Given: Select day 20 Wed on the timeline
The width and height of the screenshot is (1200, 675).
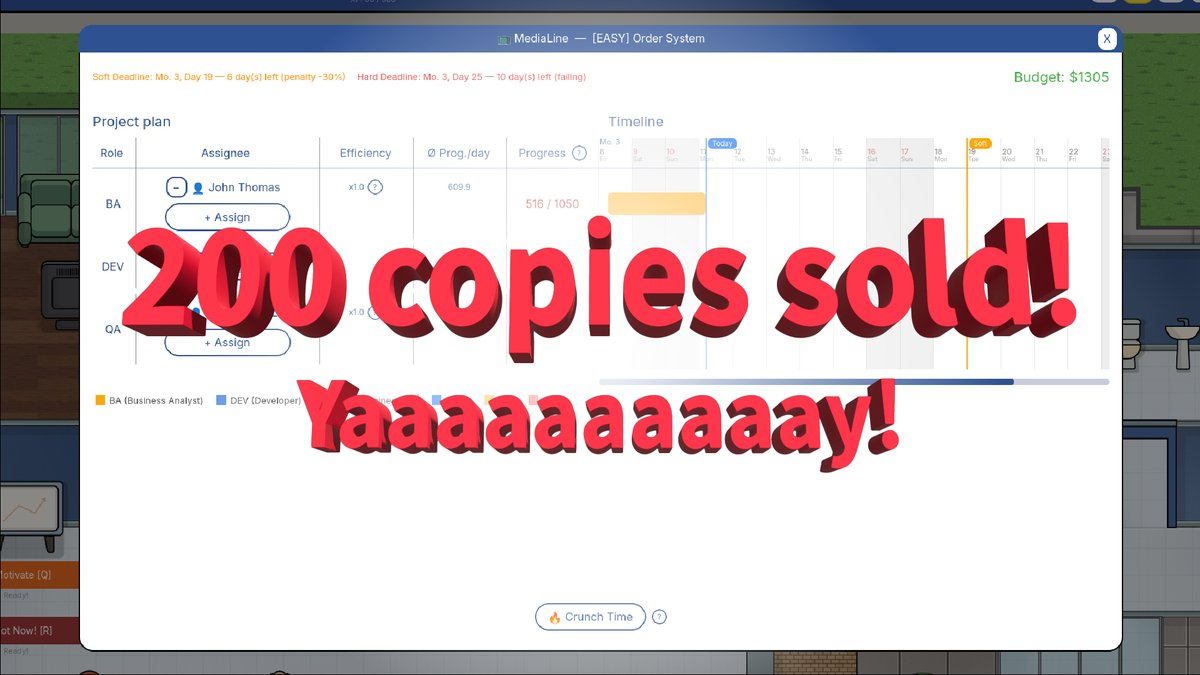Looking at the screenshot, I should (x=1007, y=155).
